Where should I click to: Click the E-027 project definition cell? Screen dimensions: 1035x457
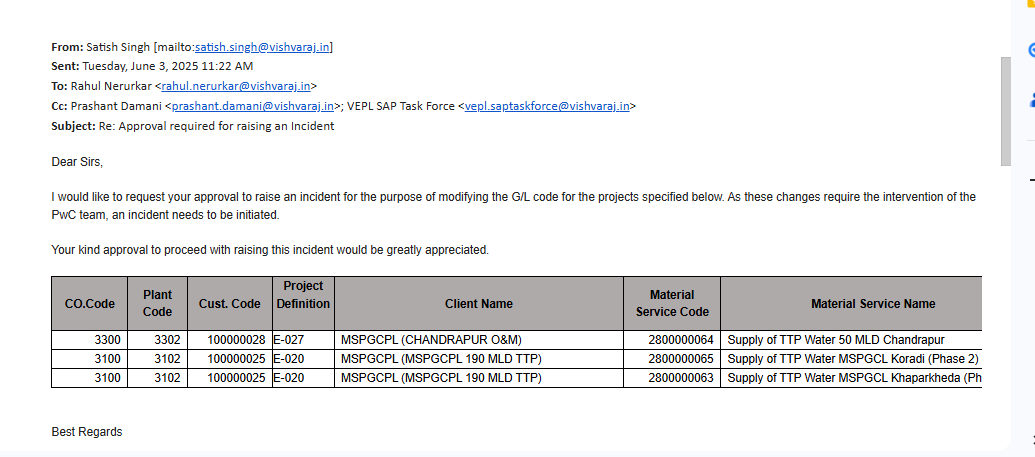pos(289,340)
